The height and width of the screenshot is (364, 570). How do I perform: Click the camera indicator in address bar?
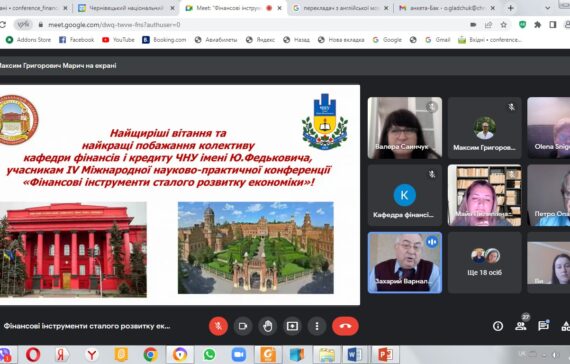pyautogui.click(x=473, y=25)
